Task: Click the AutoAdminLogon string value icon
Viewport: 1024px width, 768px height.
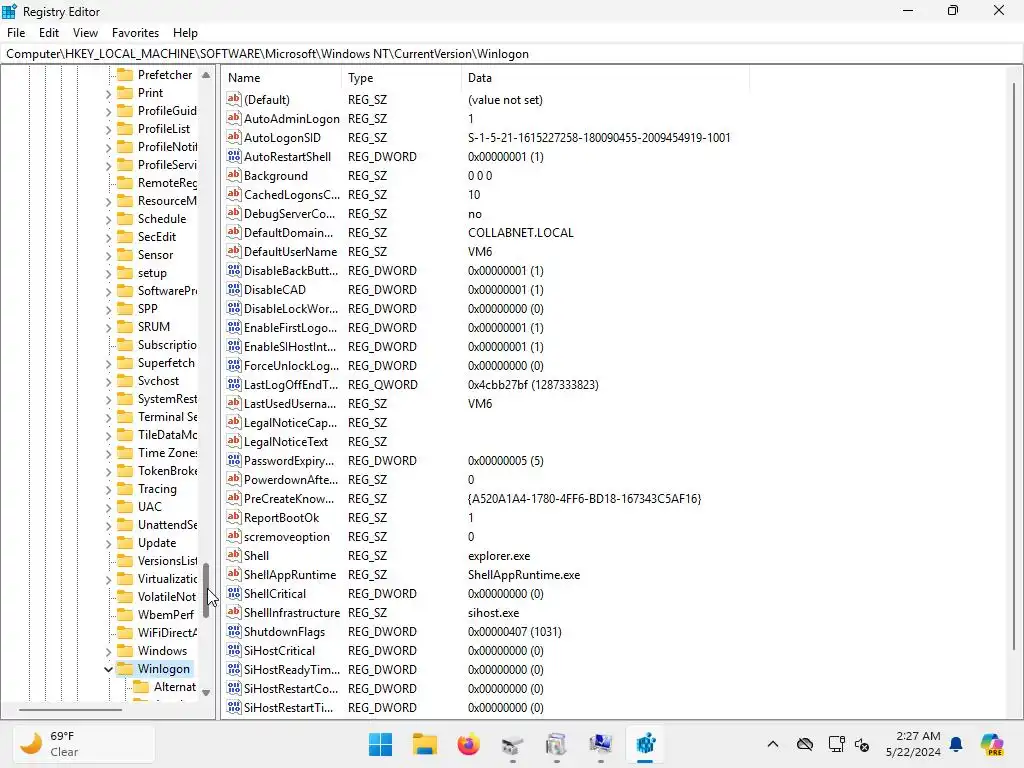Action: tap(234, 118)
